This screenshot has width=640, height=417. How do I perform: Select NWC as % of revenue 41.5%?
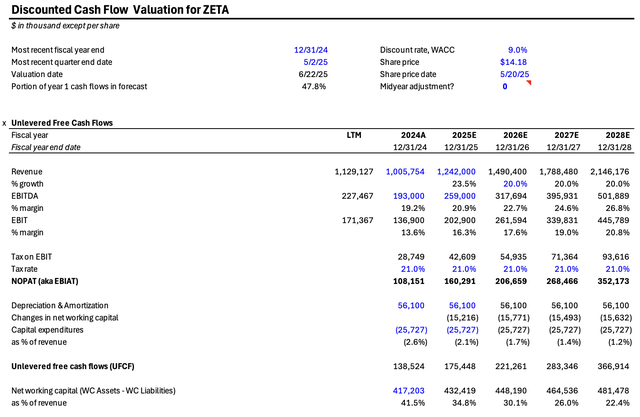413,403
